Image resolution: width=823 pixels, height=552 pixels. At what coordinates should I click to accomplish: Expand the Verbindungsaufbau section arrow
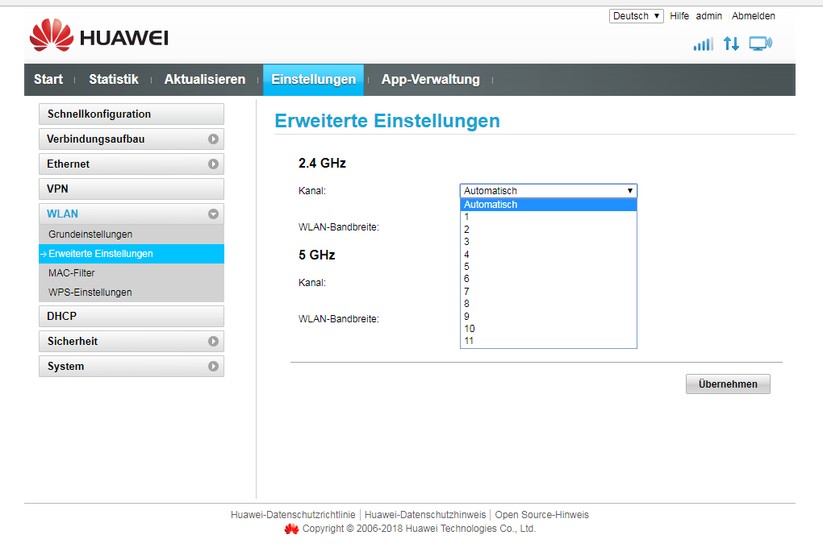213,140
